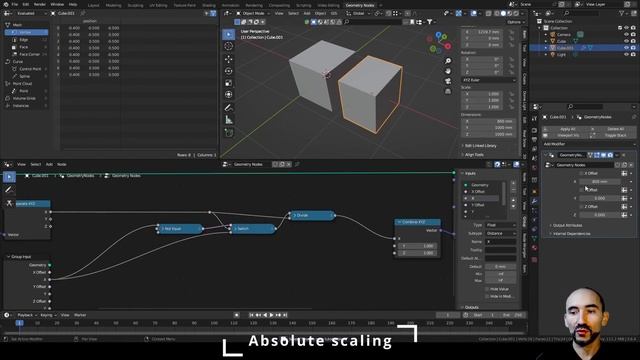Screen dimensions: 640x360
Task: Click Apply All modifiers button
Action: [567, 129]
